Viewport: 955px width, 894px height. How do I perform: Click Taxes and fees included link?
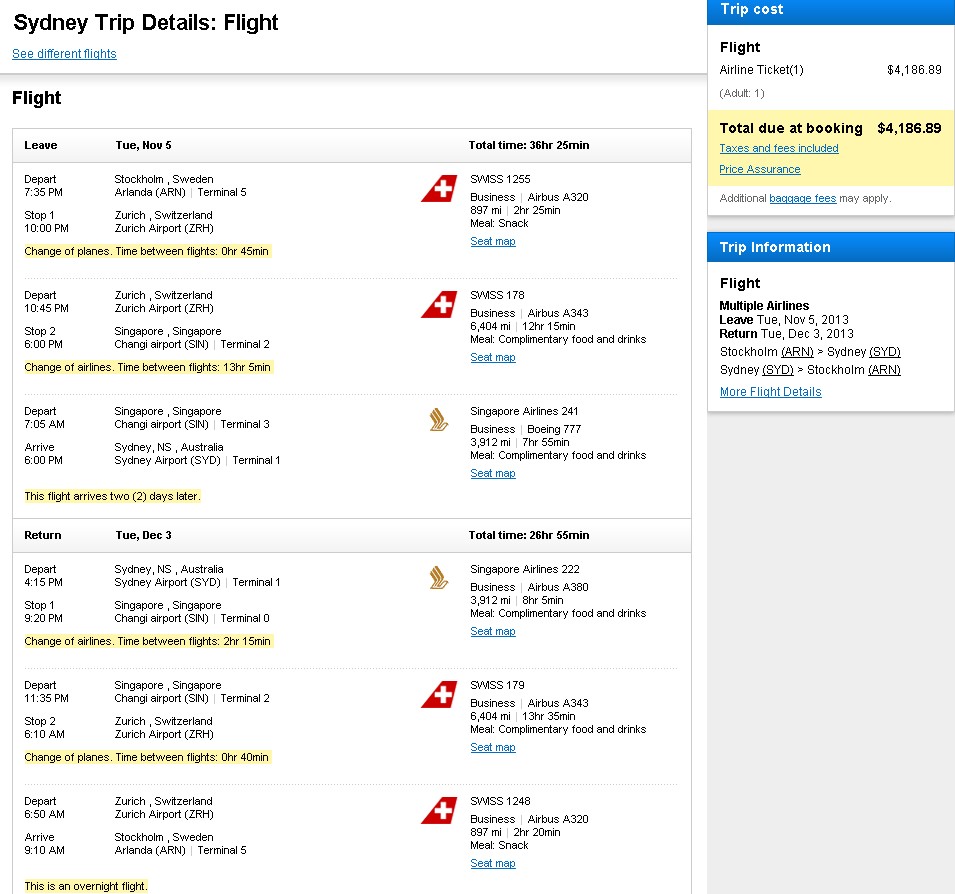(x=779, y=148)
